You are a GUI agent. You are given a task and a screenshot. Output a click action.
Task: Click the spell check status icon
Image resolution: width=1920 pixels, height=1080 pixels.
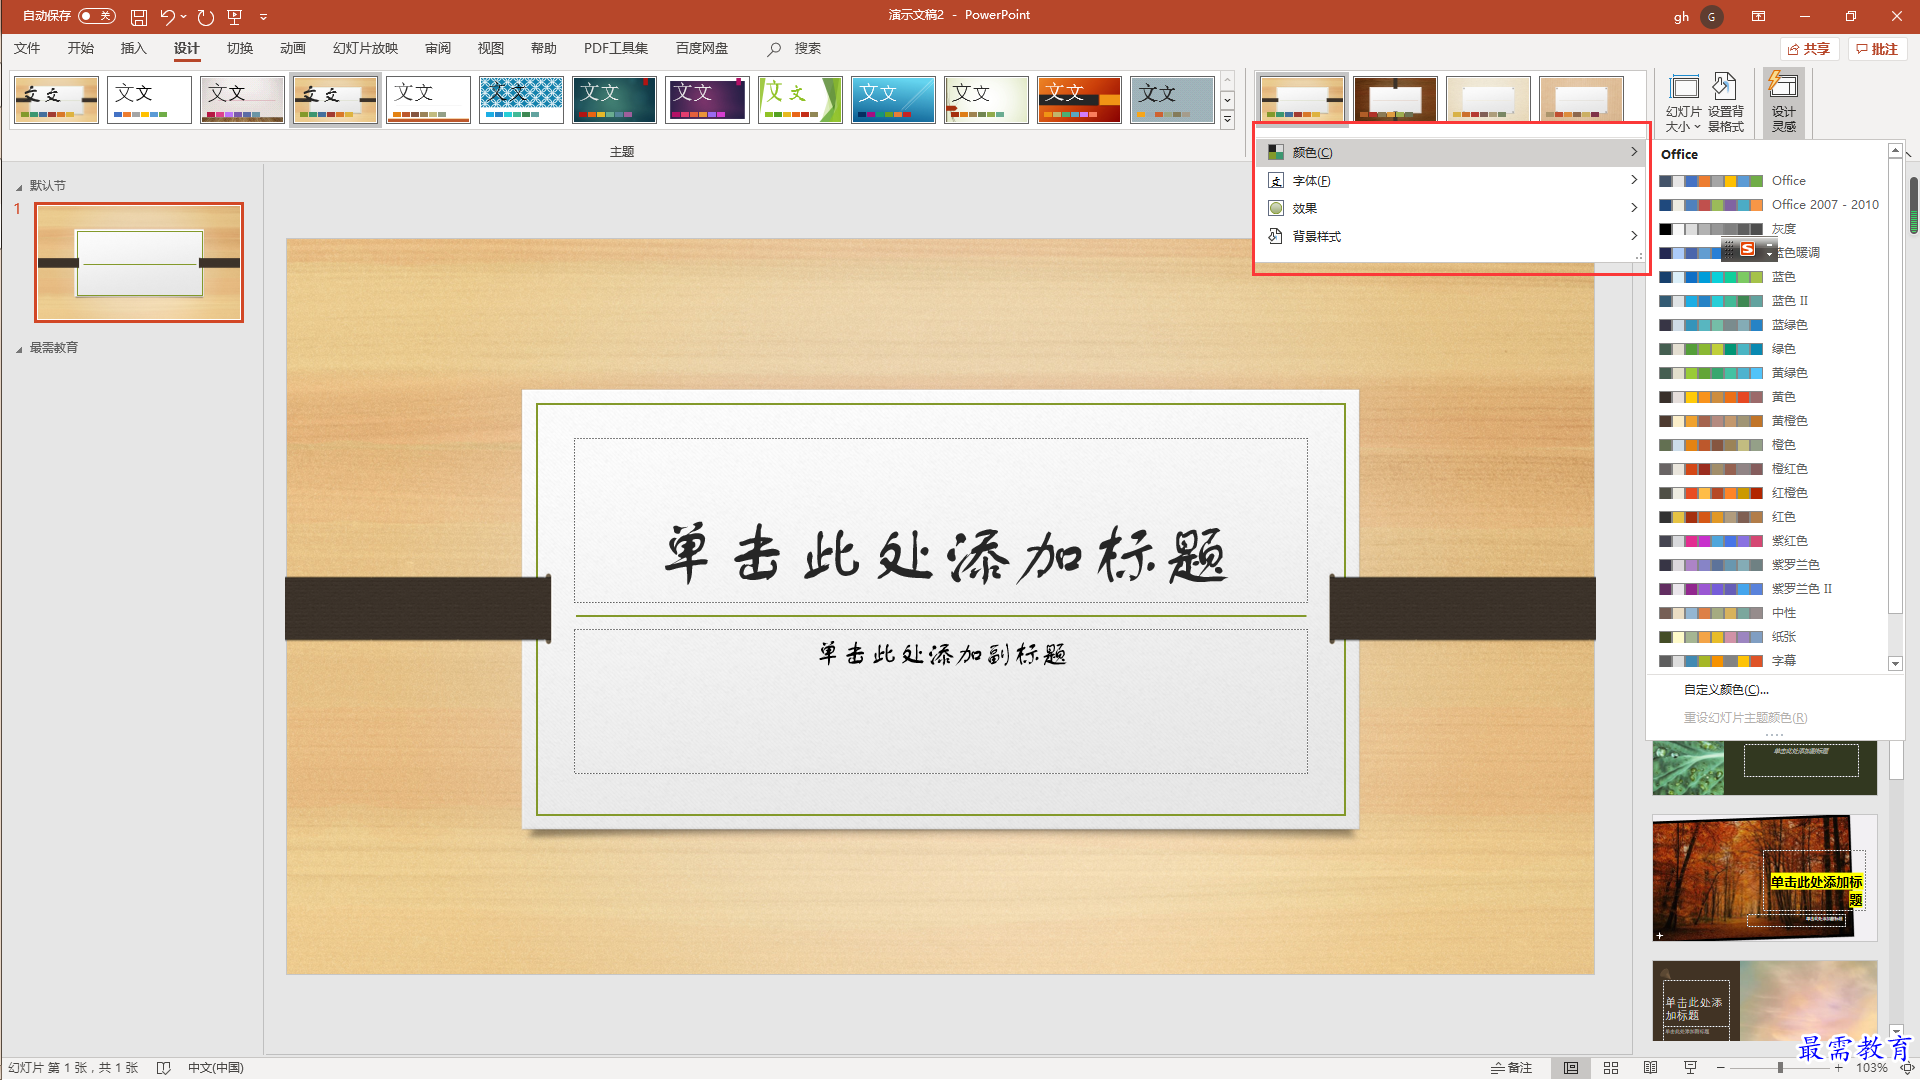163,1068
